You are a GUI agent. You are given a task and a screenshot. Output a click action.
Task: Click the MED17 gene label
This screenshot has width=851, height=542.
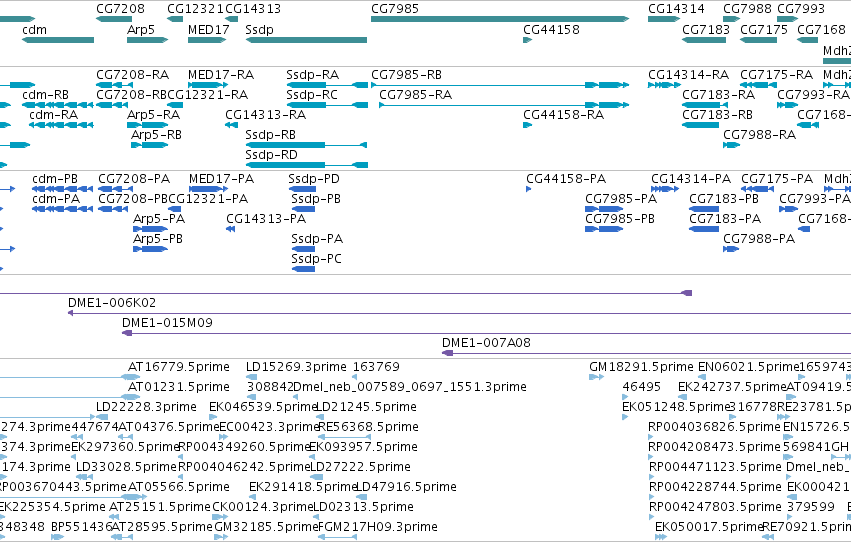pyautogui.click(x=208, y=29)
